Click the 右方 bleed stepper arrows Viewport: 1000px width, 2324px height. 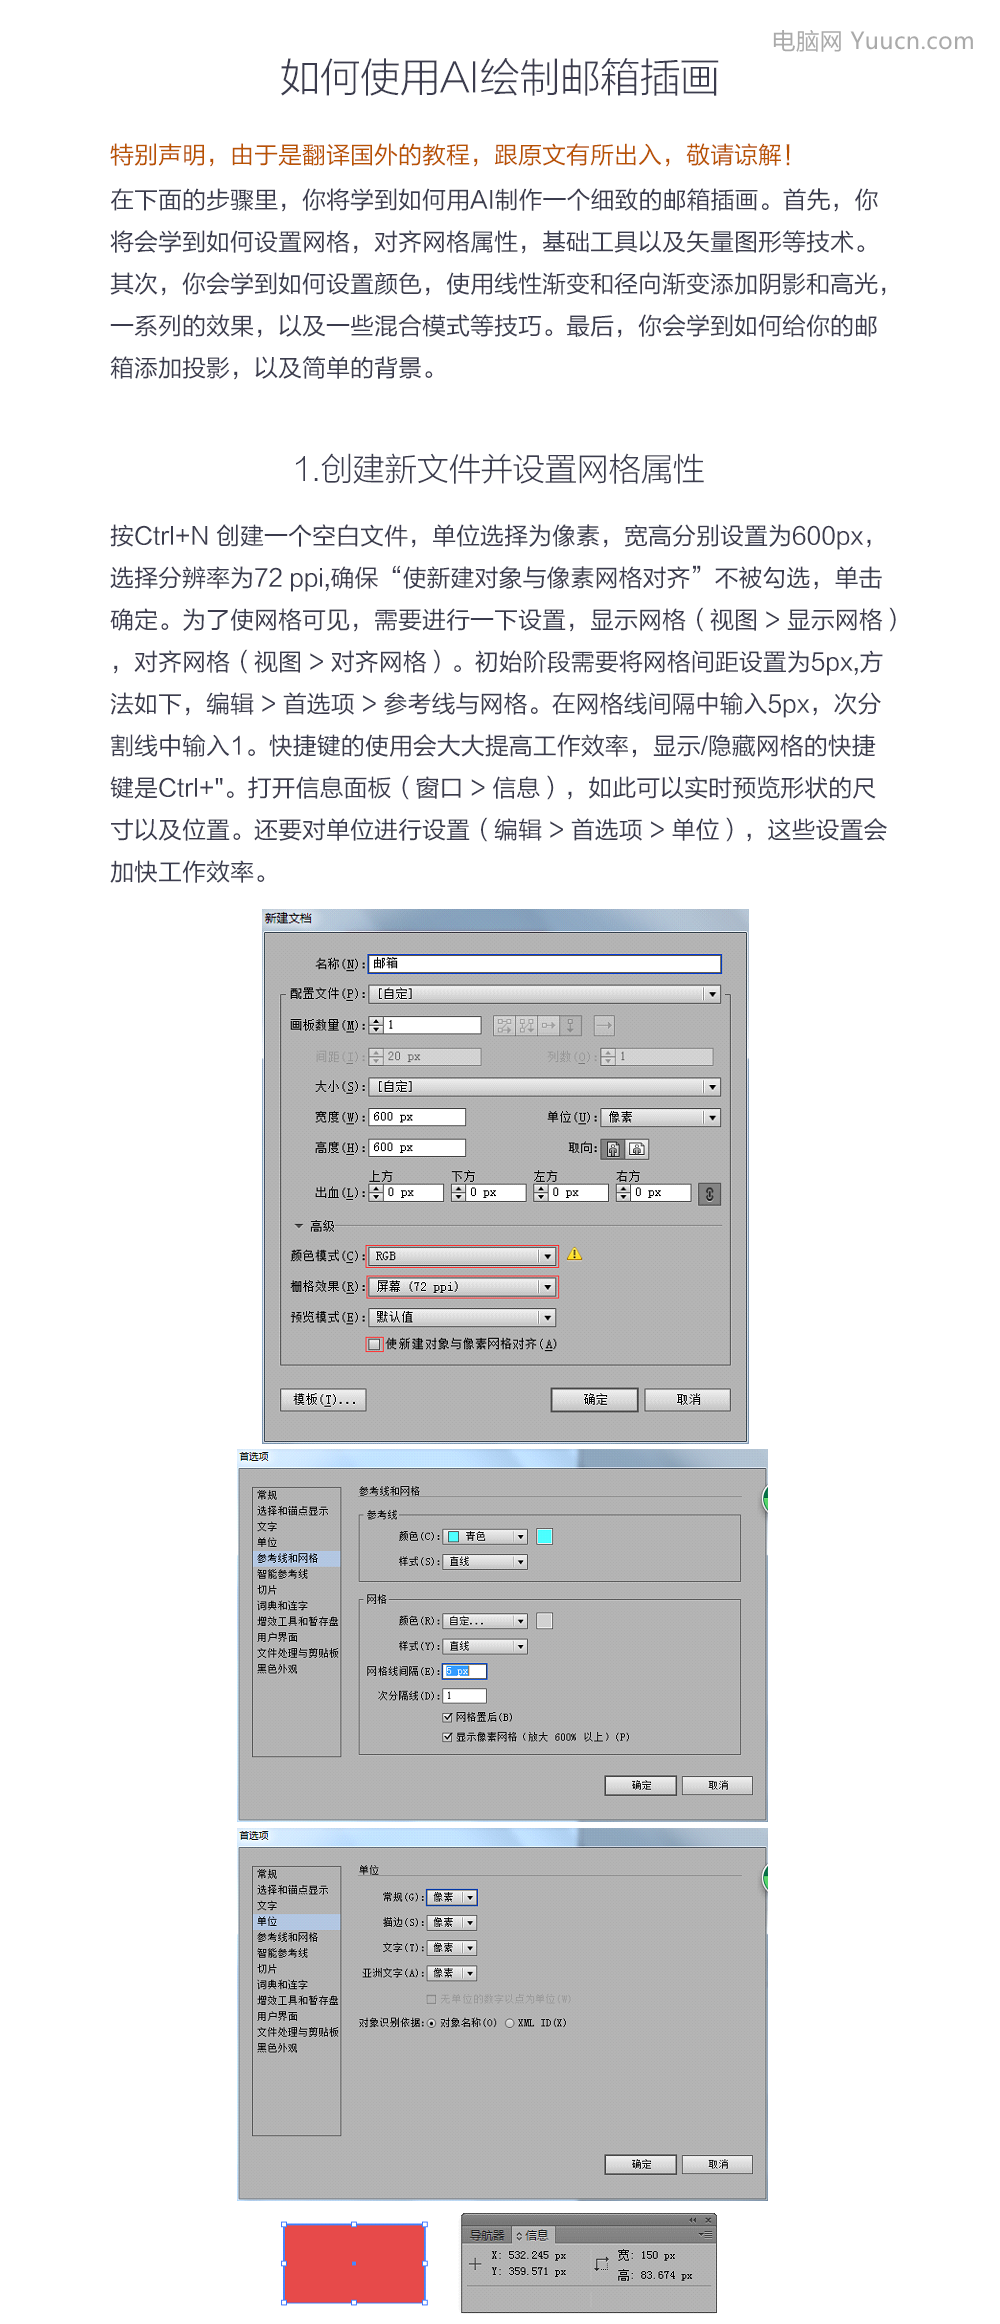tap(624, 1193)
